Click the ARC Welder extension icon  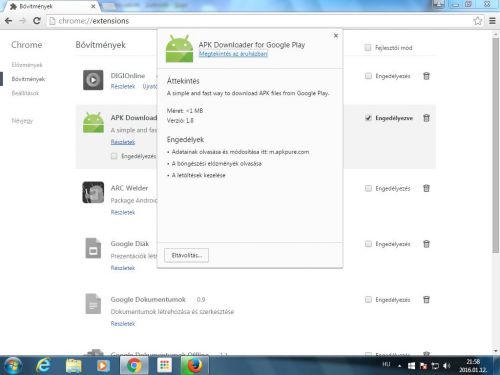[x=93, y=192]
